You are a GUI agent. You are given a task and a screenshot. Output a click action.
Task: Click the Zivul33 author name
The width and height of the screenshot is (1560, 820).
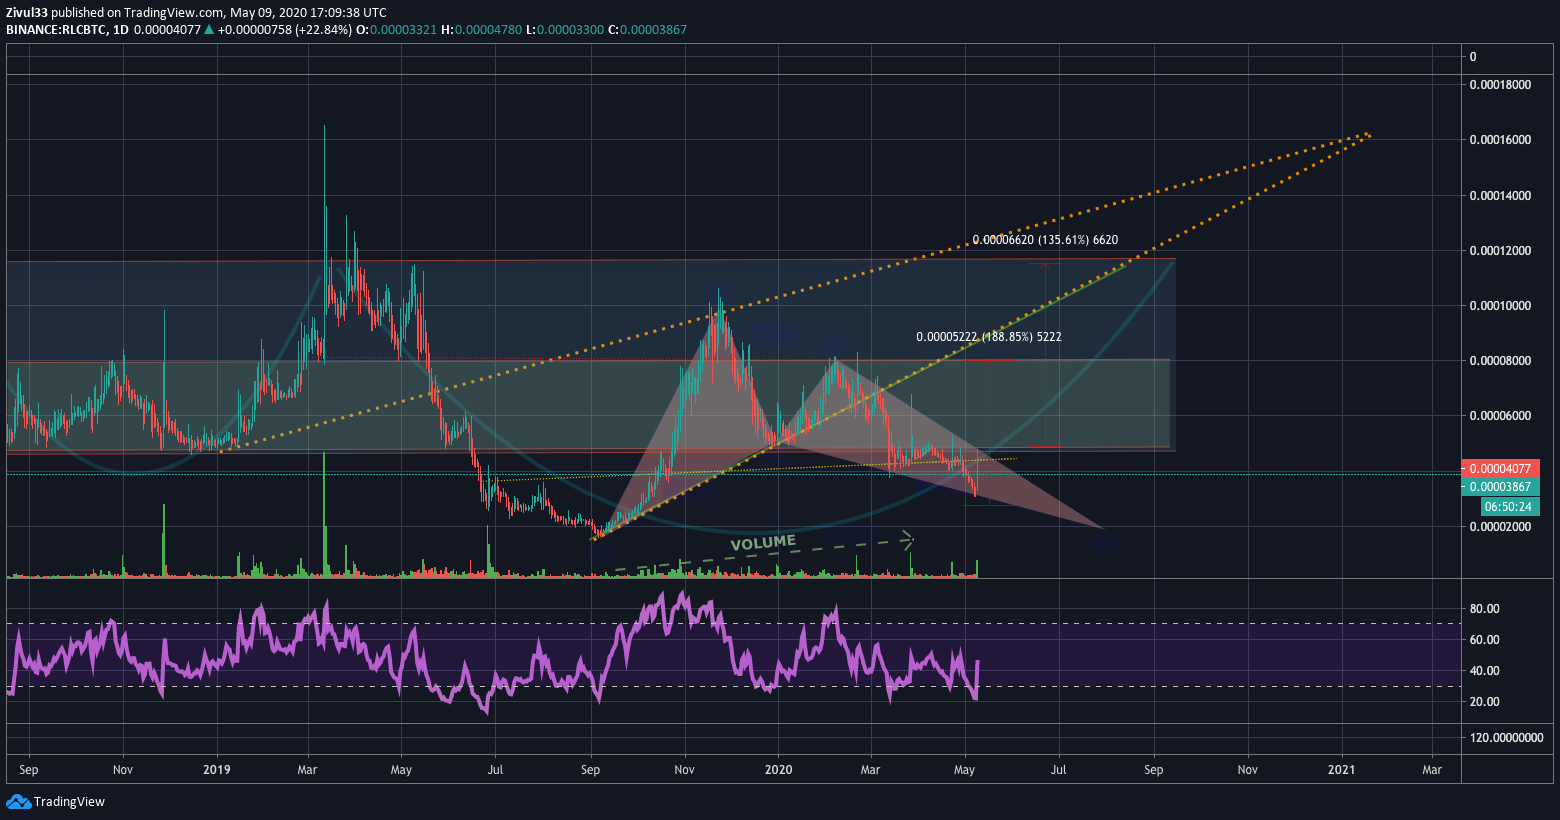pos(27,13)
